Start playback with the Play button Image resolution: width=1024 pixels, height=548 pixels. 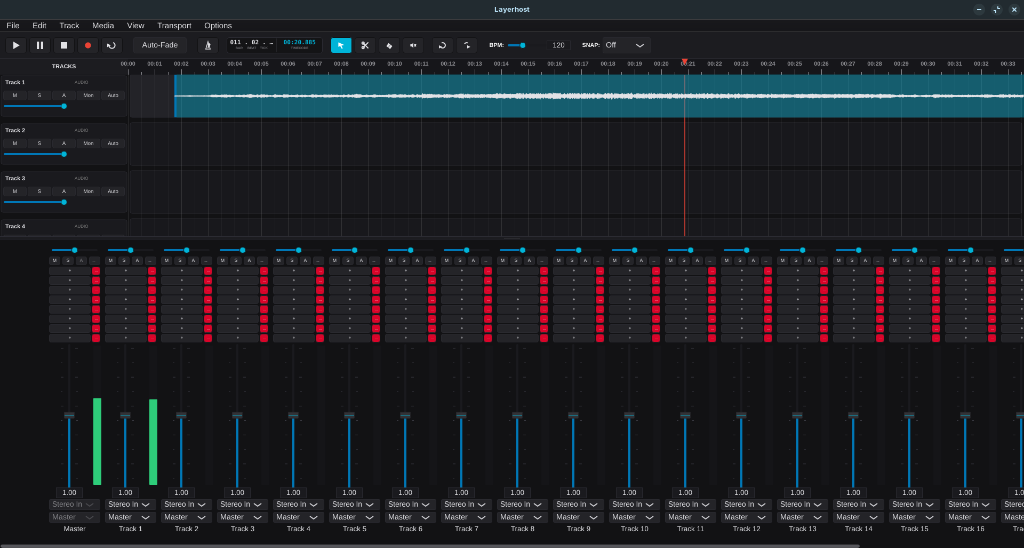click(16, 45)
